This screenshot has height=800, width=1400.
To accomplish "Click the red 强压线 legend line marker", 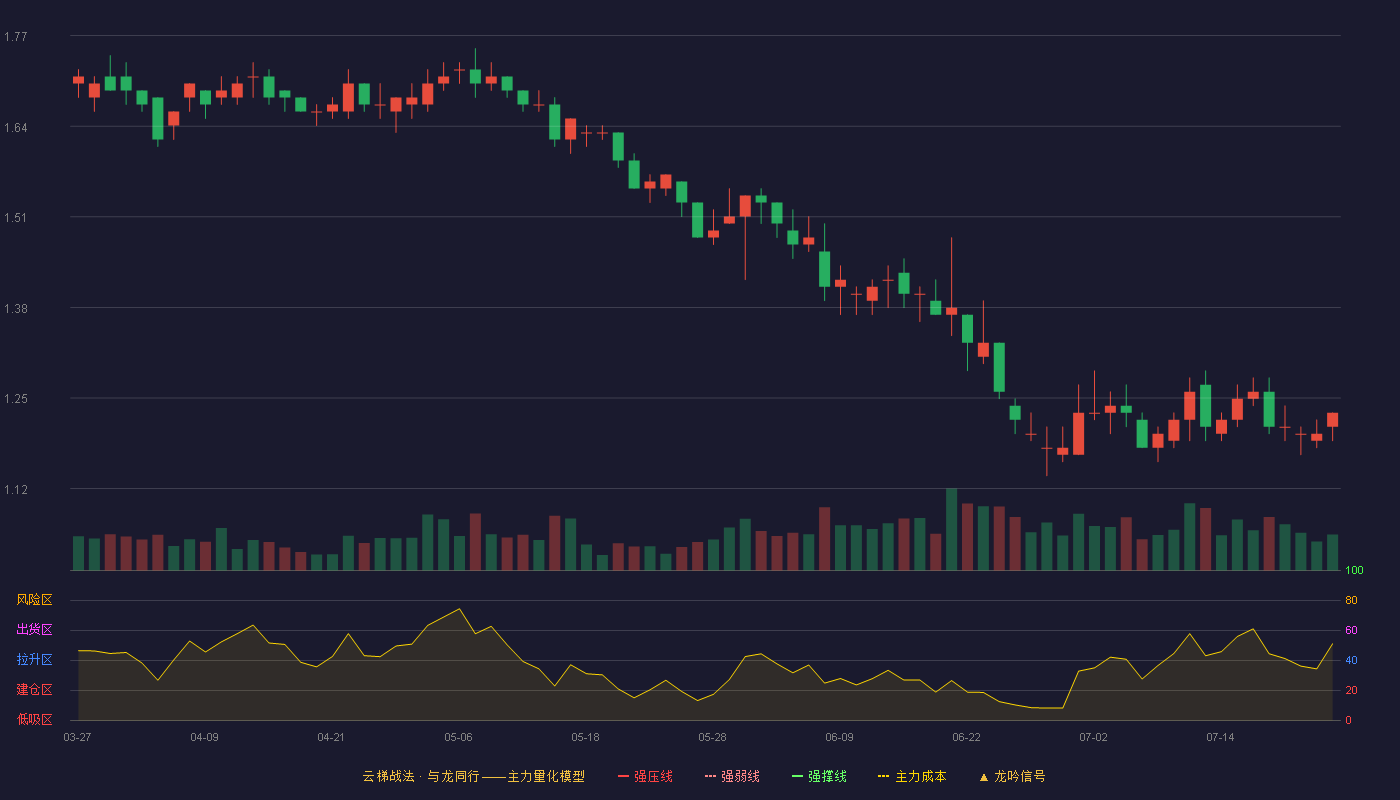I will pos(623,777).
